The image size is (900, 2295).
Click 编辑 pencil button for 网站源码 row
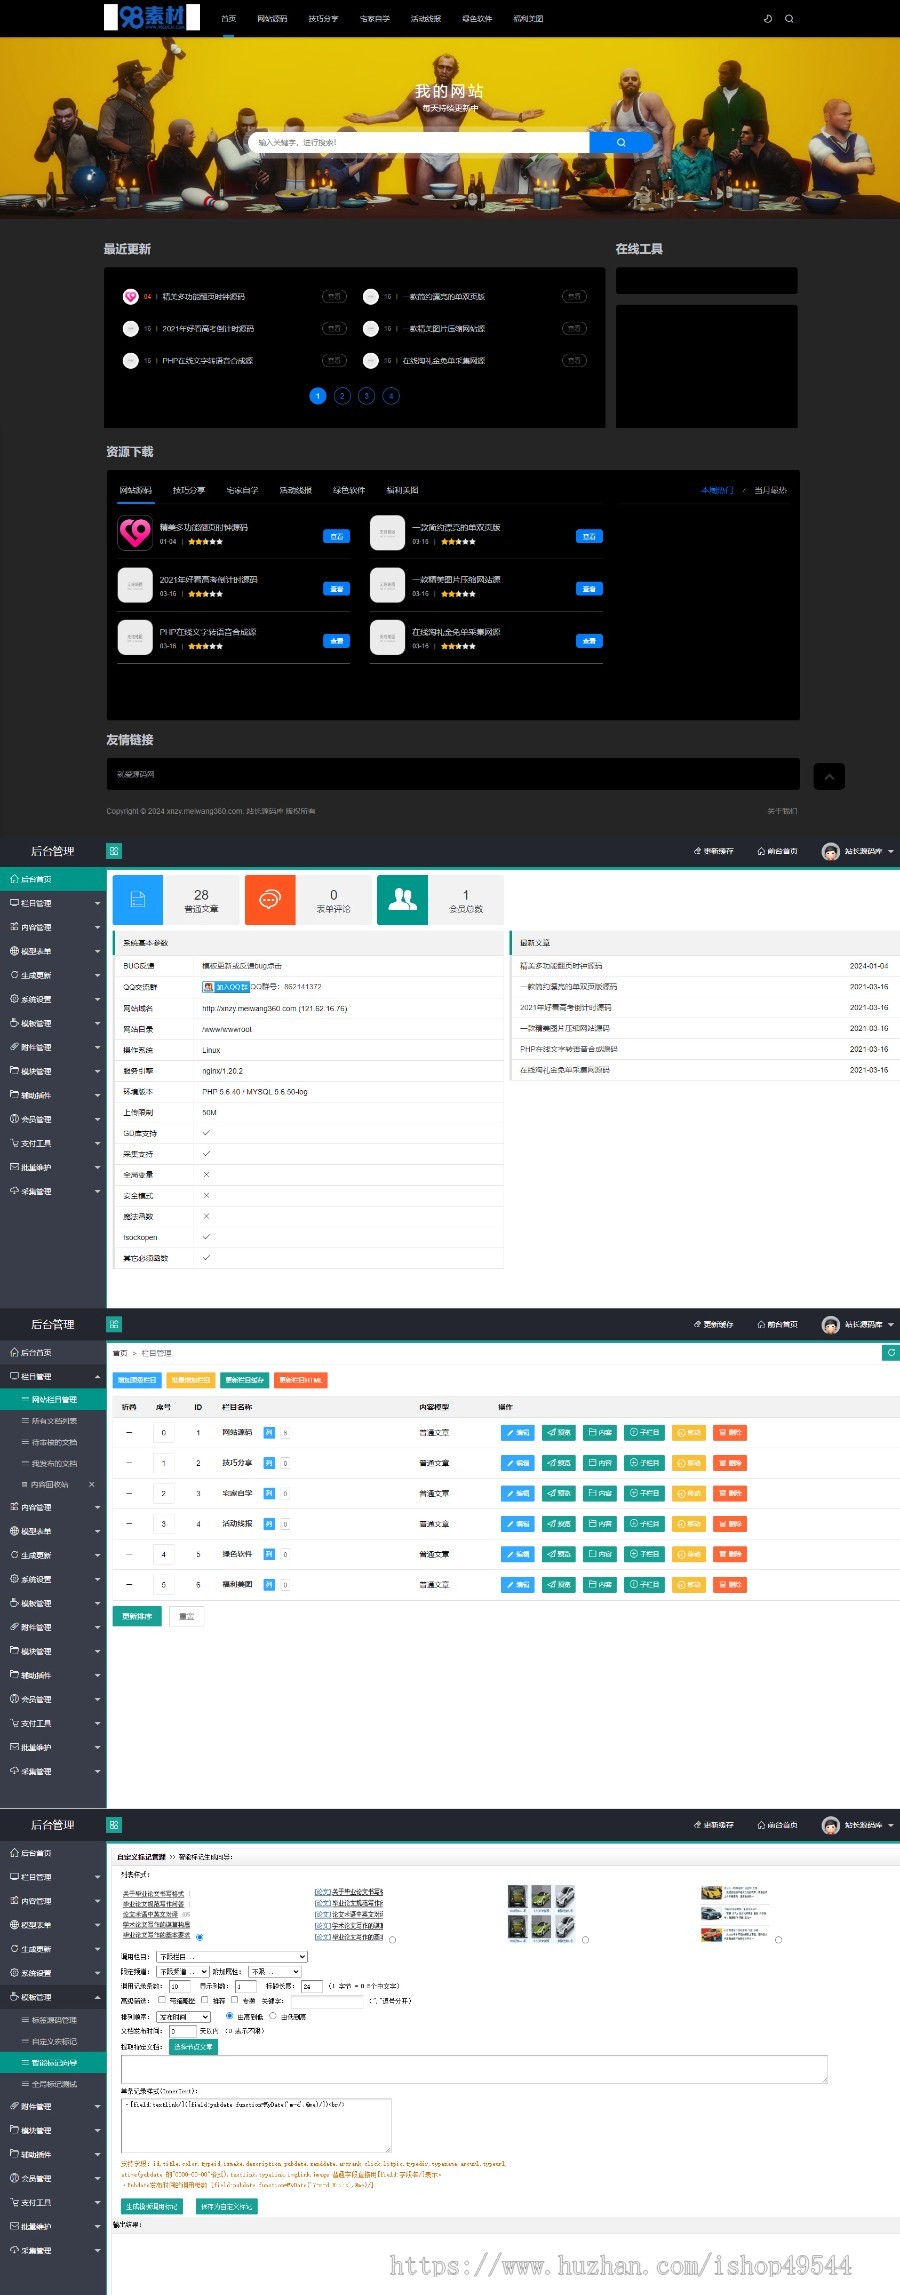[518, 1433]
